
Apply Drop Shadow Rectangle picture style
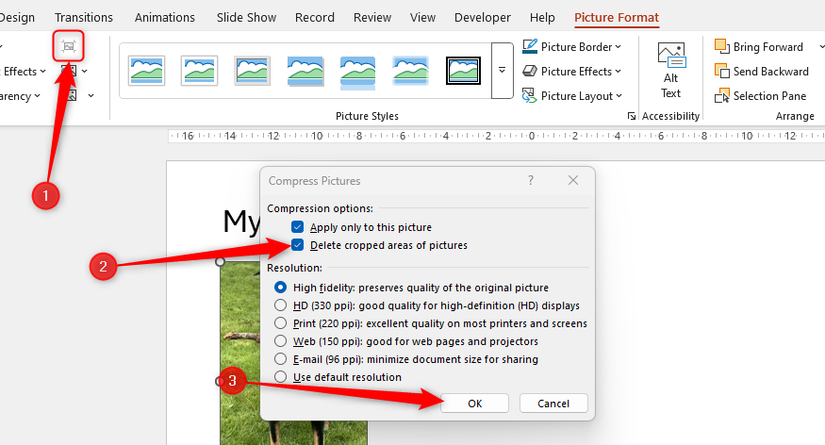[305, 70]
